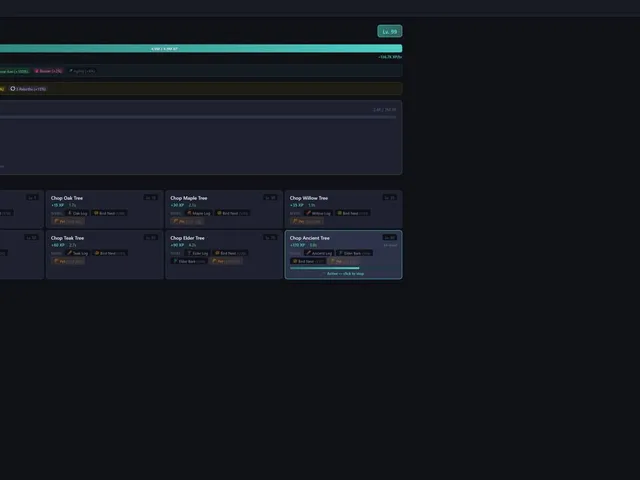The image size is (640, 480).
Task: Click Elder Bark chip in Elder Tree card
Action: tap(189, 261)
